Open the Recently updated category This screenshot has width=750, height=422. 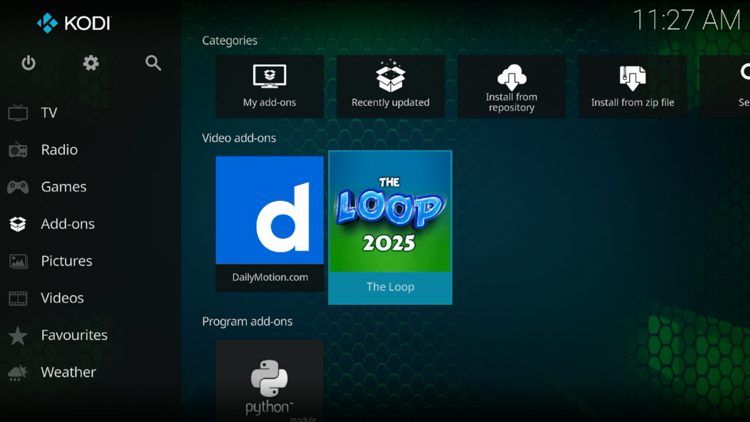click(390, 86)
